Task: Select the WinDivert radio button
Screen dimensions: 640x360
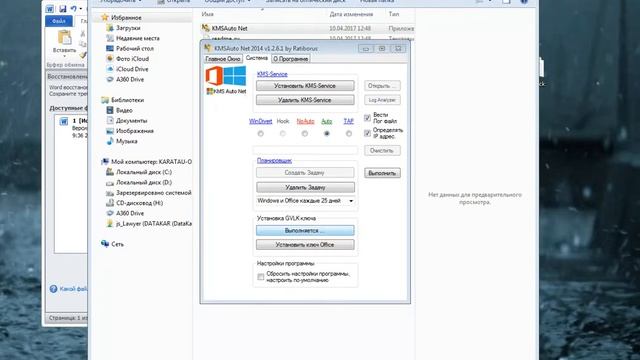Action: tap(260, 133)
